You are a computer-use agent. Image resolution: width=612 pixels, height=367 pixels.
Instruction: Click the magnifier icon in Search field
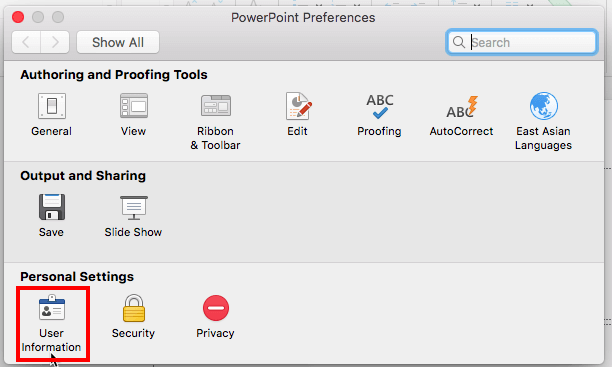[459, 42]
